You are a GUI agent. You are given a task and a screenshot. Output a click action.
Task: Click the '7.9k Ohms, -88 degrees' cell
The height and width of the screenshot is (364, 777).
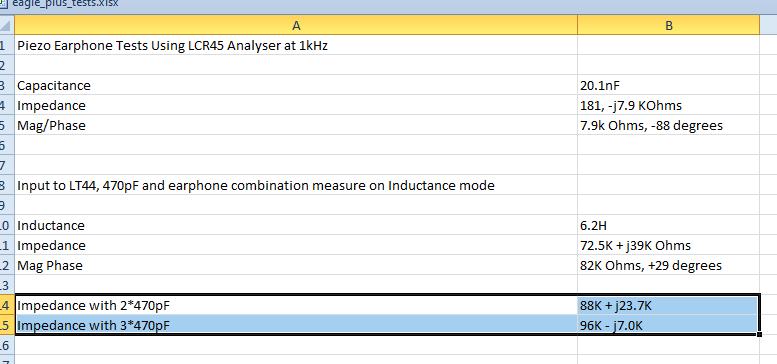click(668, 125)
